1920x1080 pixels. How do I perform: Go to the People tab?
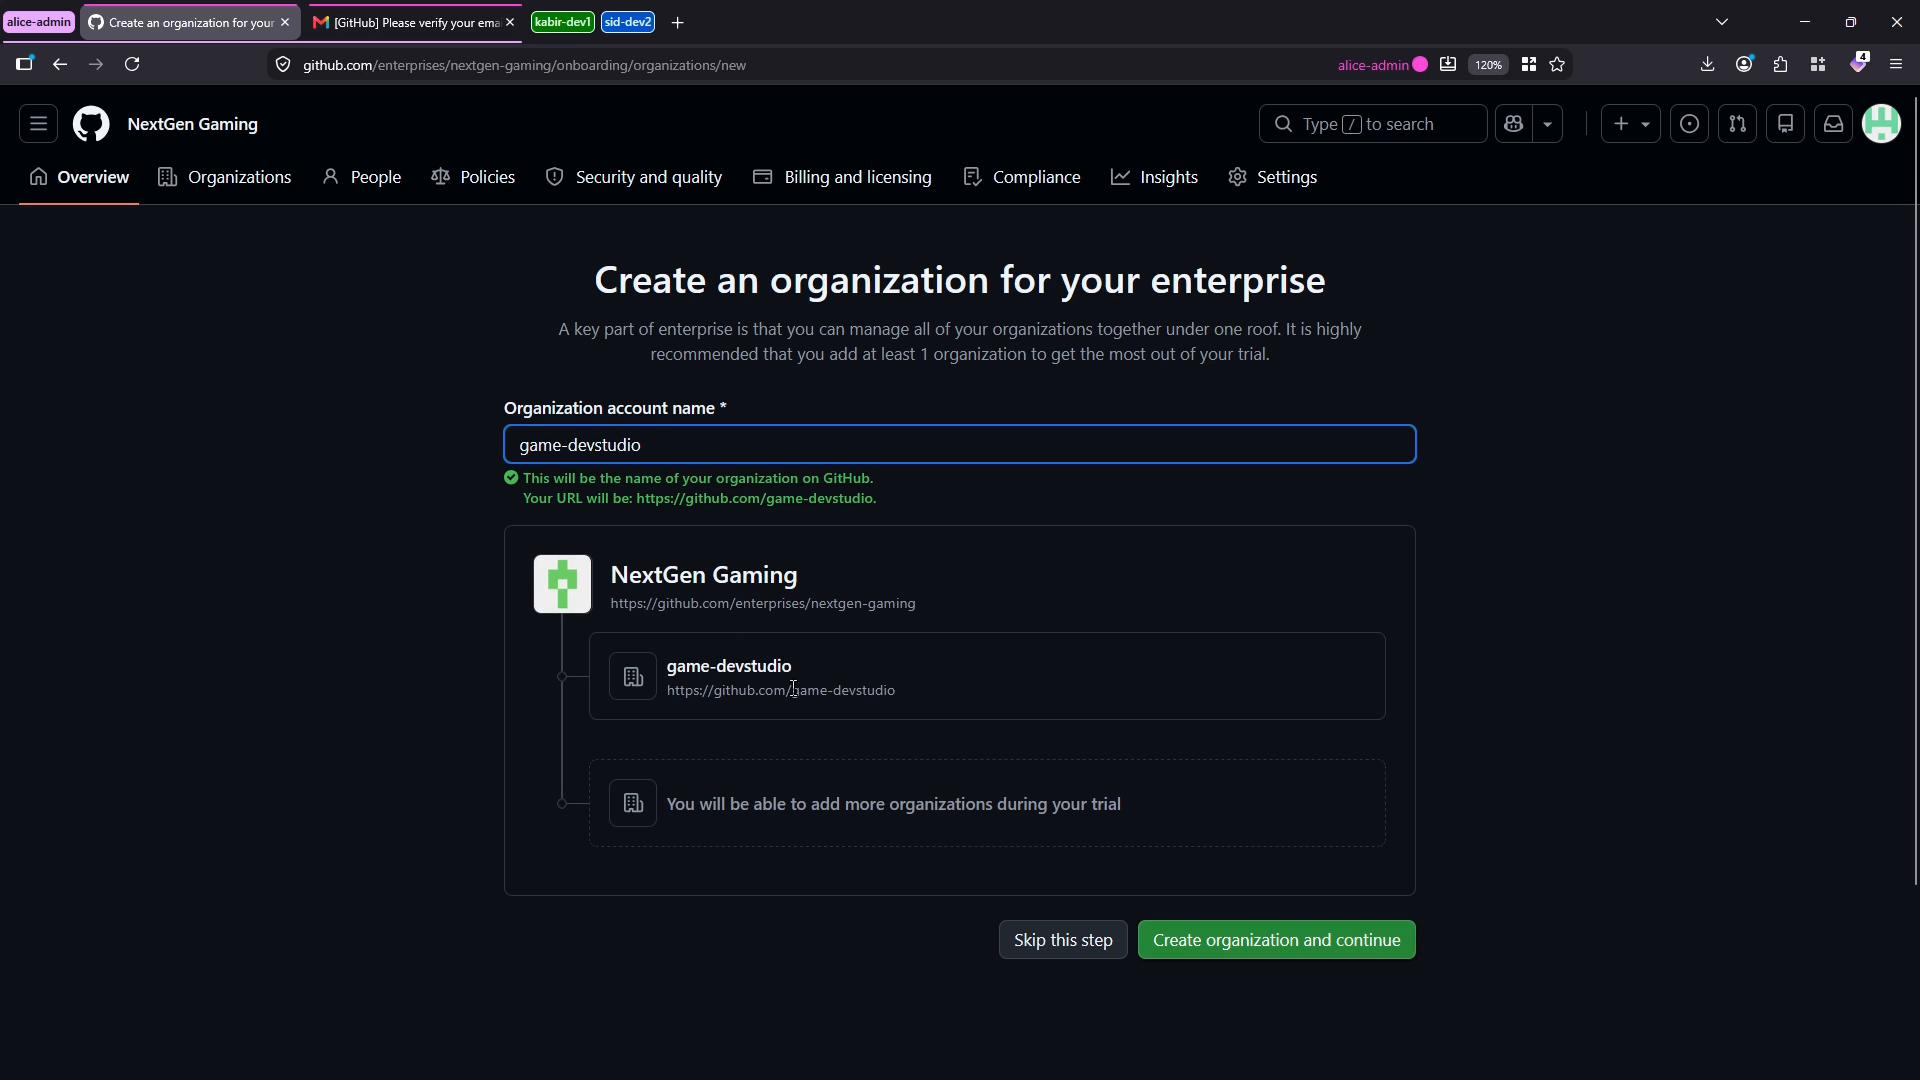point(362,177)
